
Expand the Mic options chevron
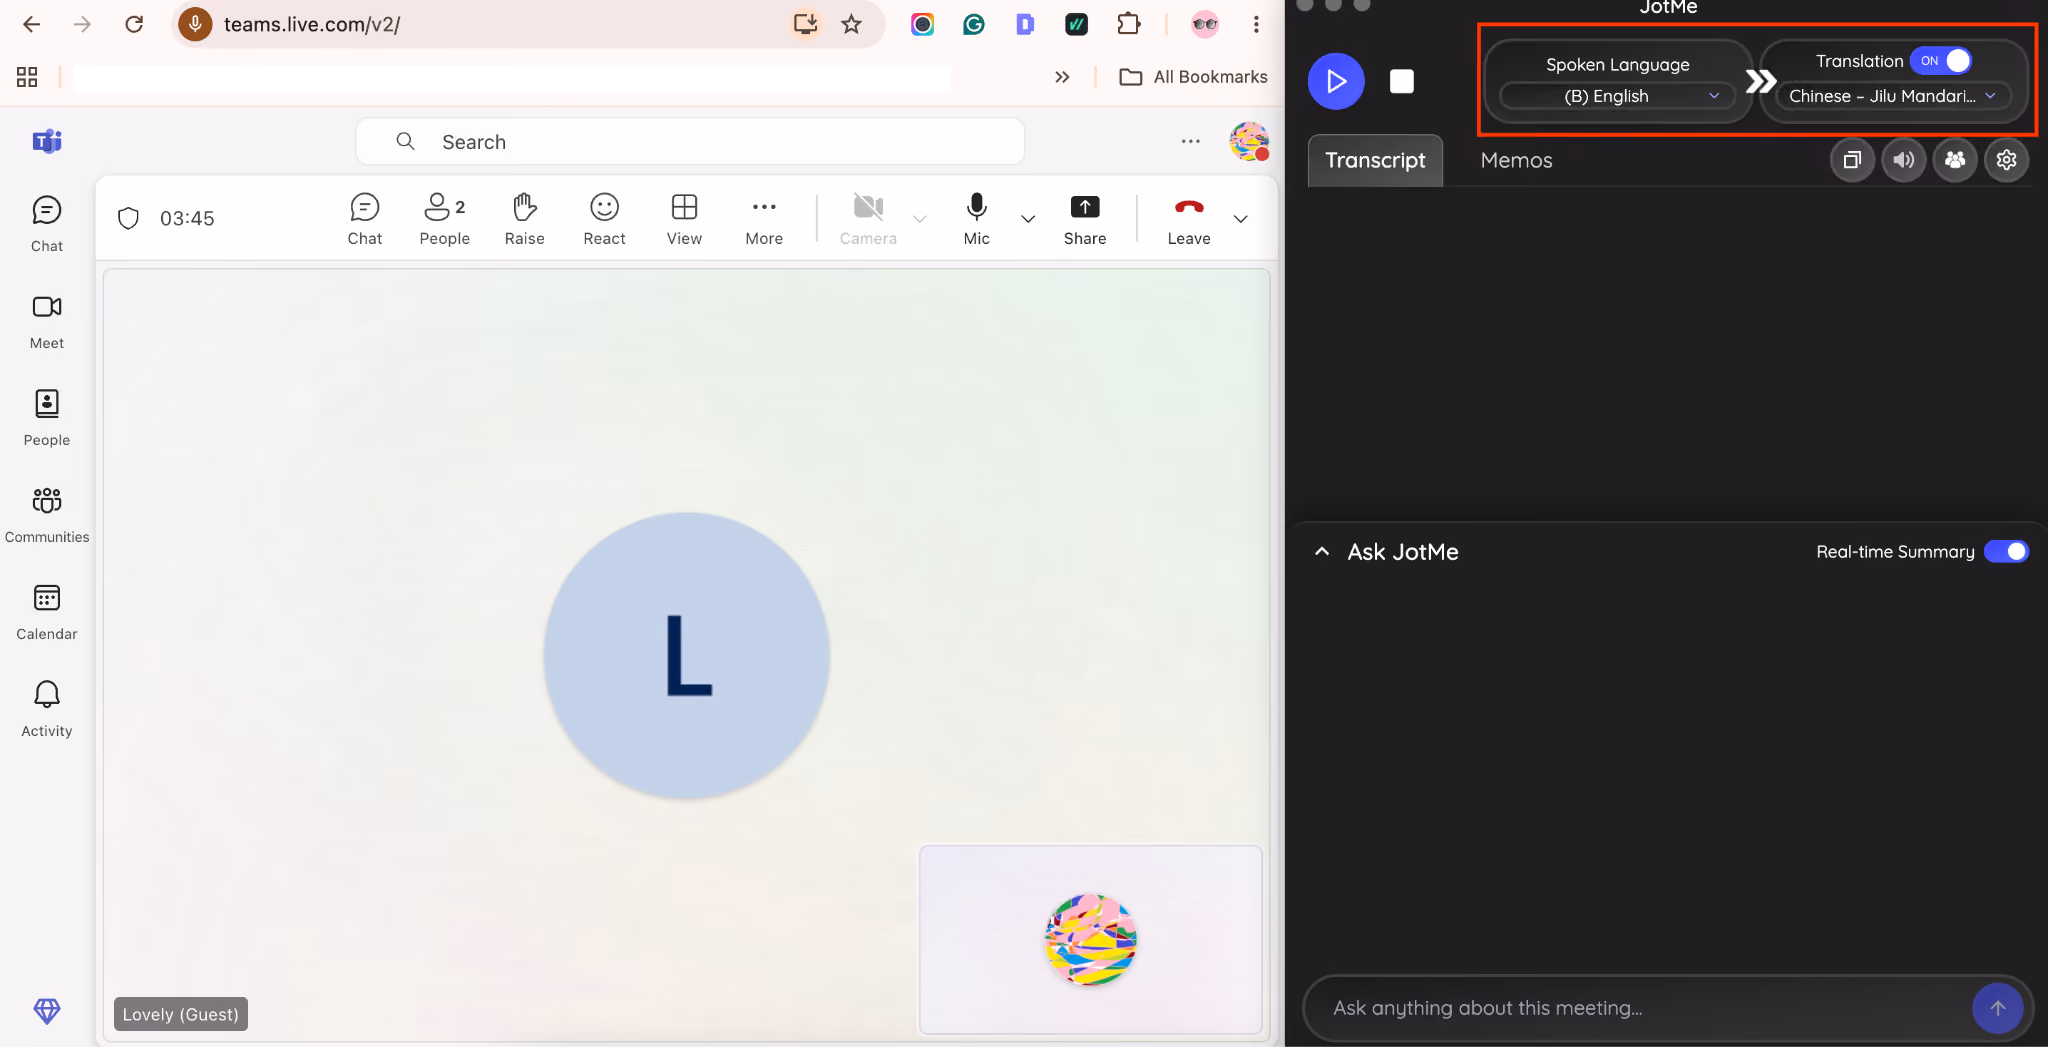click(x=1028, y=219)
